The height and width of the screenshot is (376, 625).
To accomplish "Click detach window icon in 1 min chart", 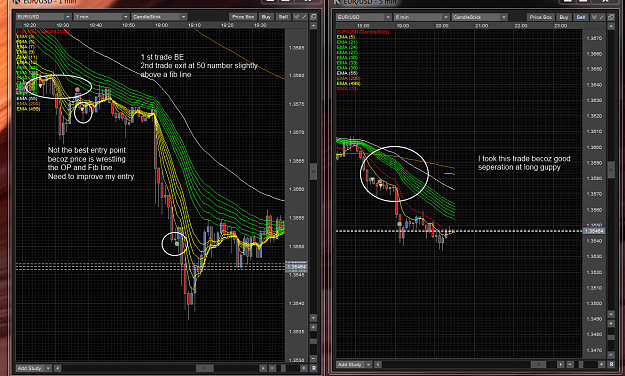I will point(314,17).
